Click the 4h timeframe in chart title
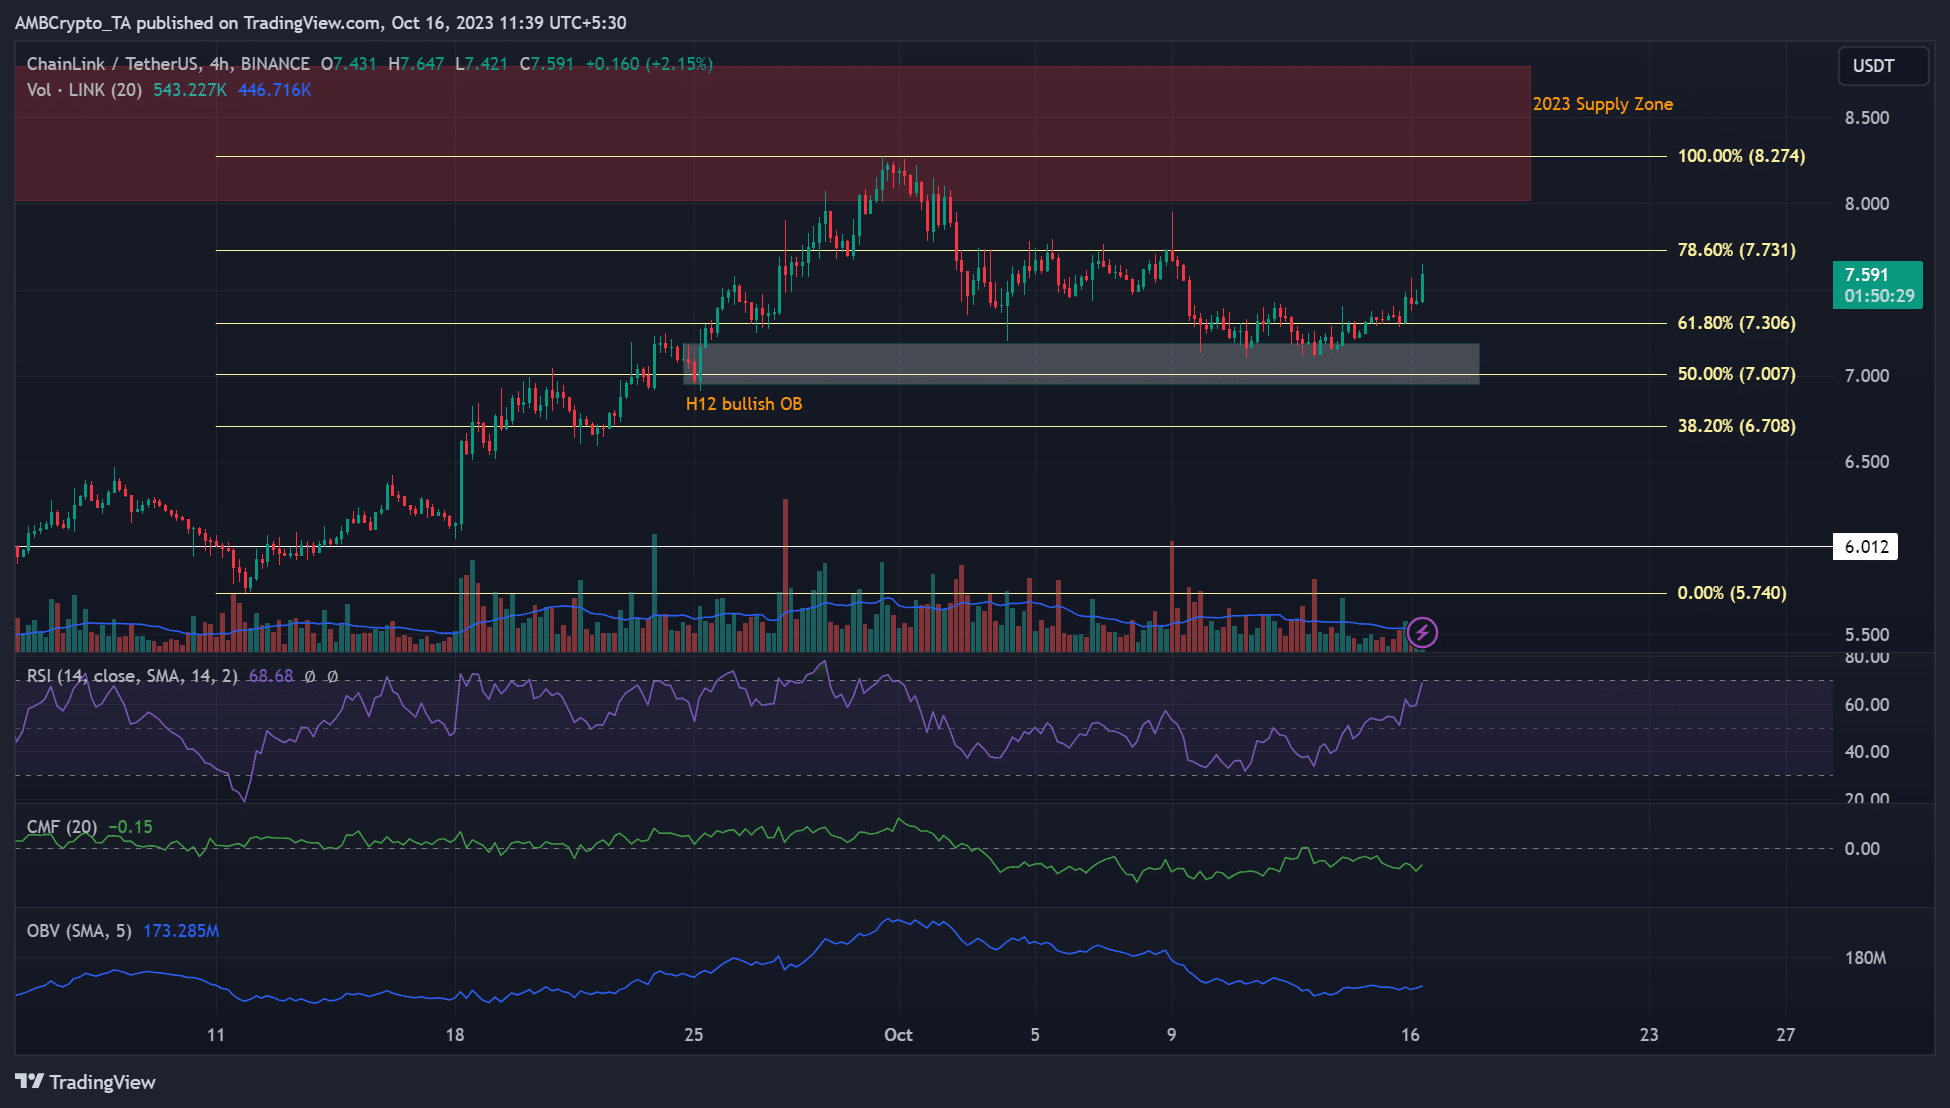The height and width of the screenshot is (1108, 1950). coord(219,64)
